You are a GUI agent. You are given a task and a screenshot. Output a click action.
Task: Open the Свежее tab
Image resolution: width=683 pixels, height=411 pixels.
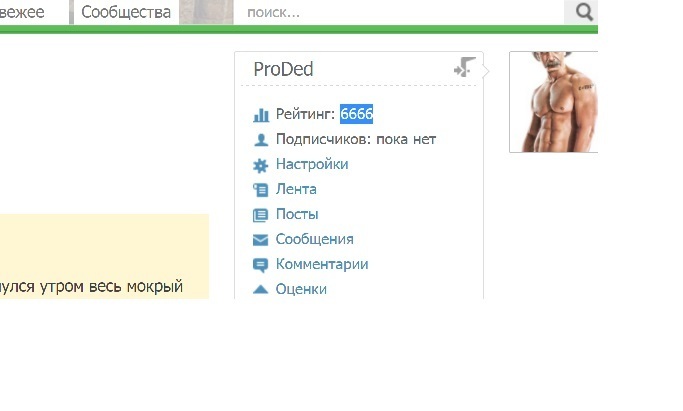32,13
